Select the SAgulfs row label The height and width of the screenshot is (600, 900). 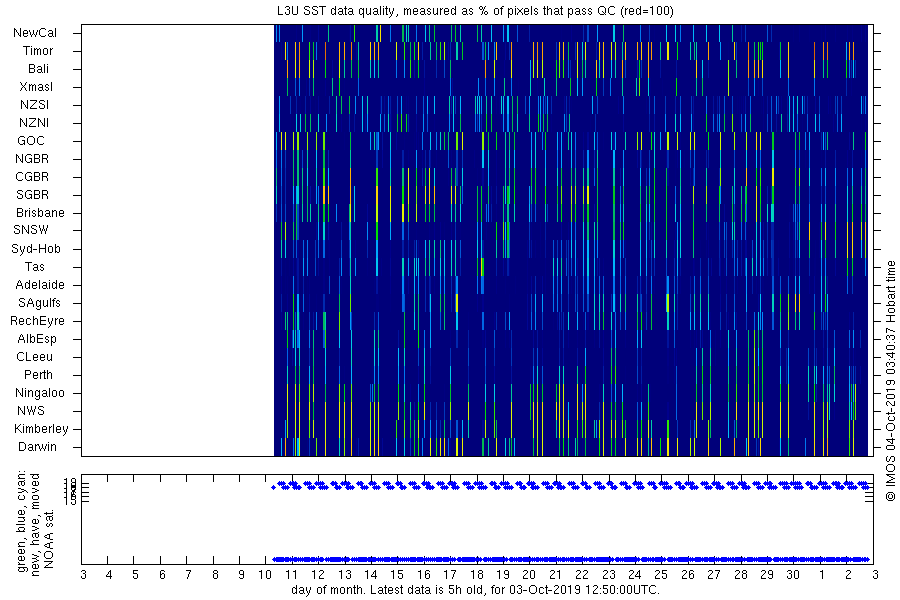[39, 303]
